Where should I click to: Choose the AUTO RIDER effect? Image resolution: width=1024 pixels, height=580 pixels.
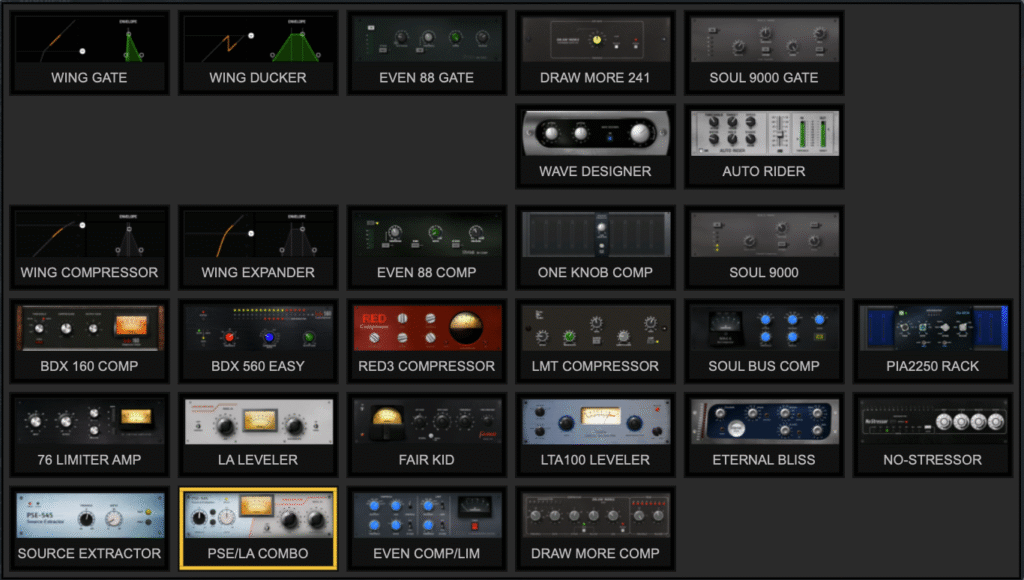tap(764, 147)
